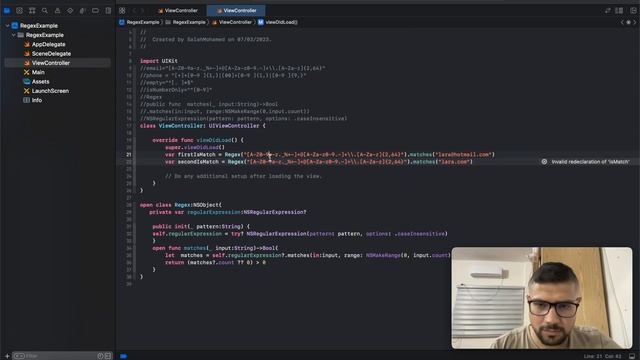Screen dimensions: 640x360
Task: Click 'override func viewDidLoad()' line
Action: [x=198, y=140]
